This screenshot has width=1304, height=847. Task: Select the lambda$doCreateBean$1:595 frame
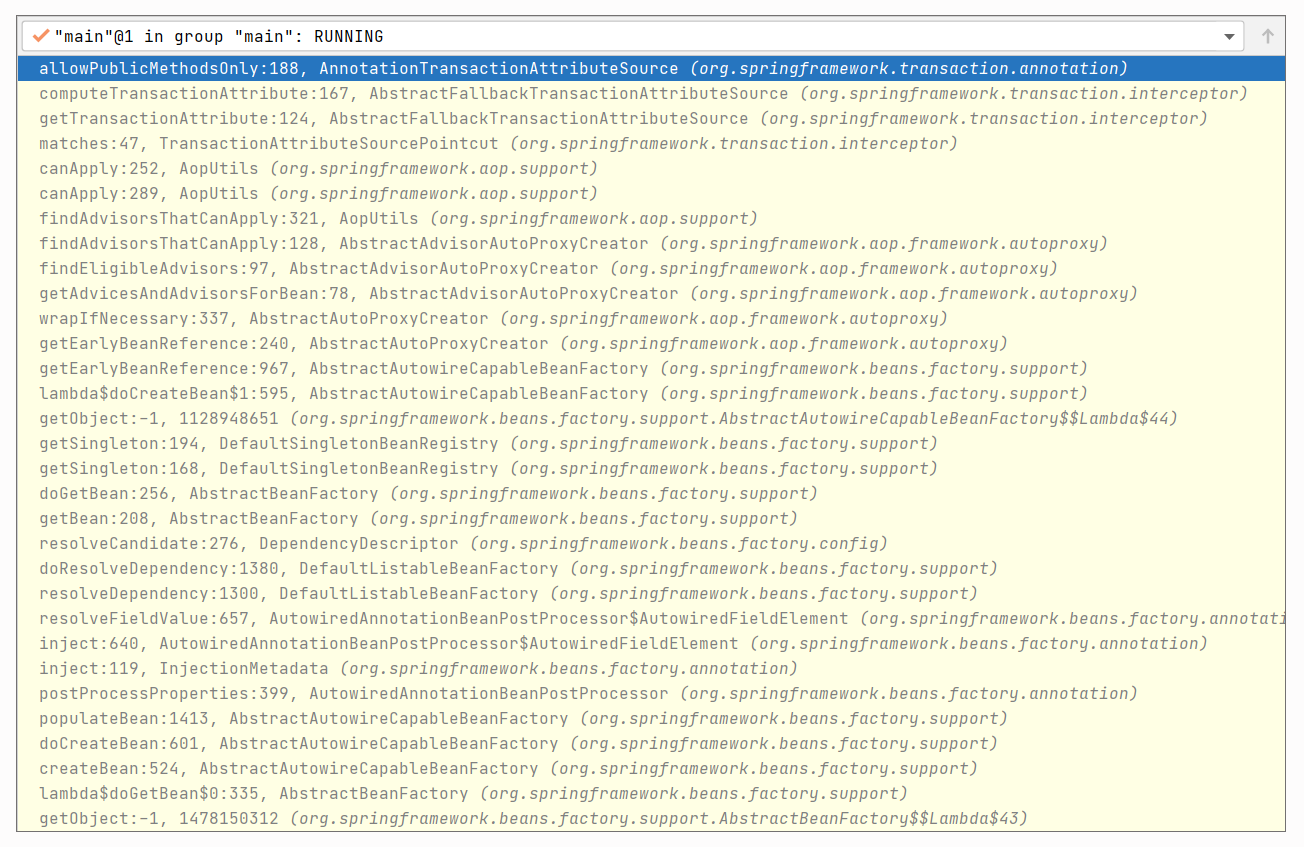[562, 394]
